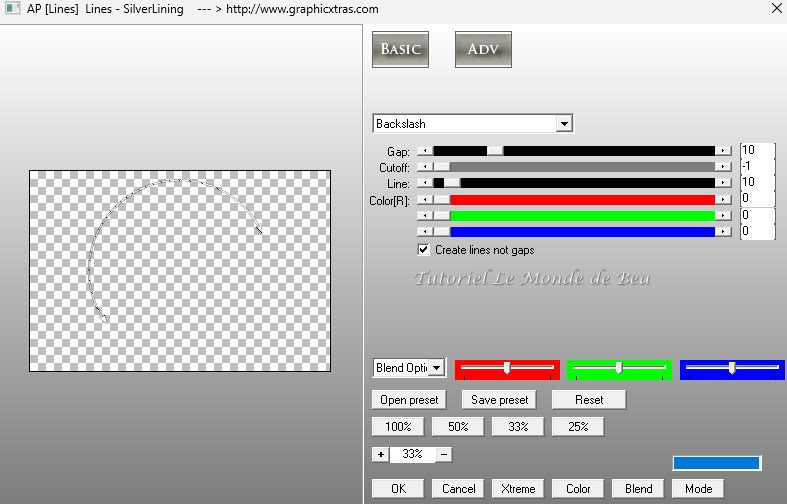Set preview zoom to 33% button

[x=518, y=427]
